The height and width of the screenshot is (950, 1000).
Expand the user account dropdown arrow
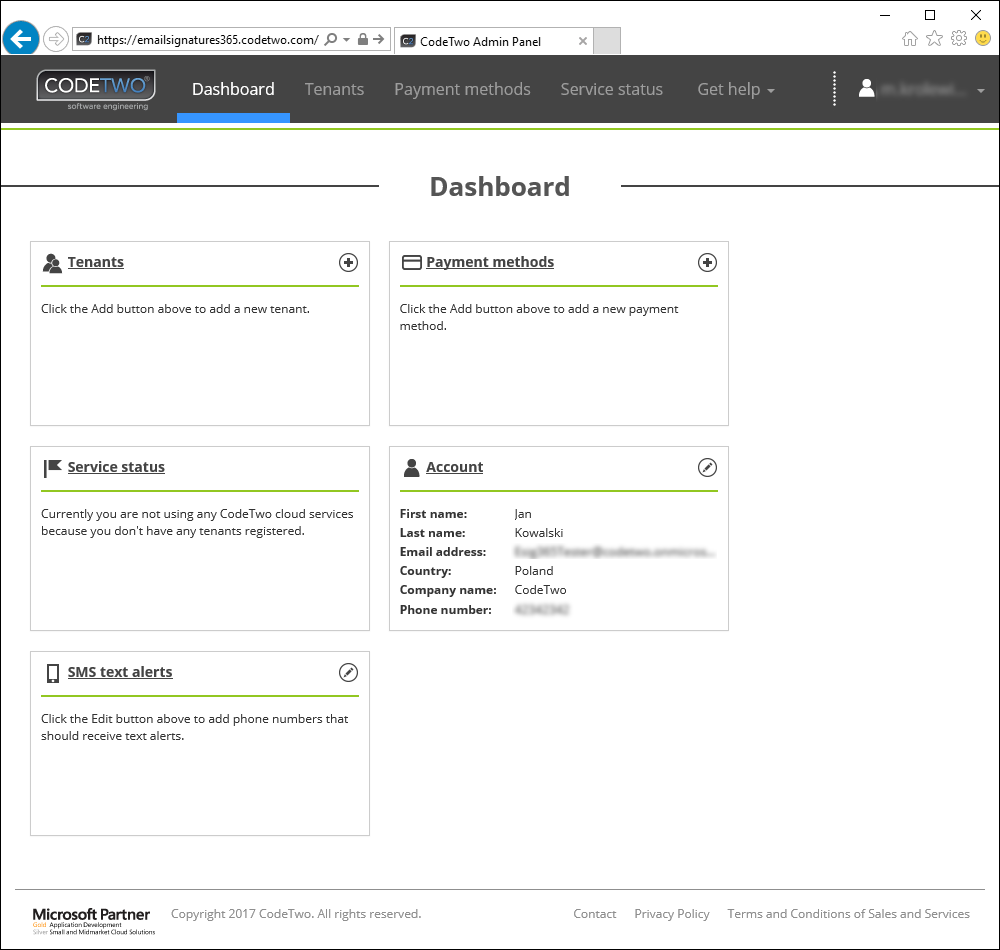981,91
